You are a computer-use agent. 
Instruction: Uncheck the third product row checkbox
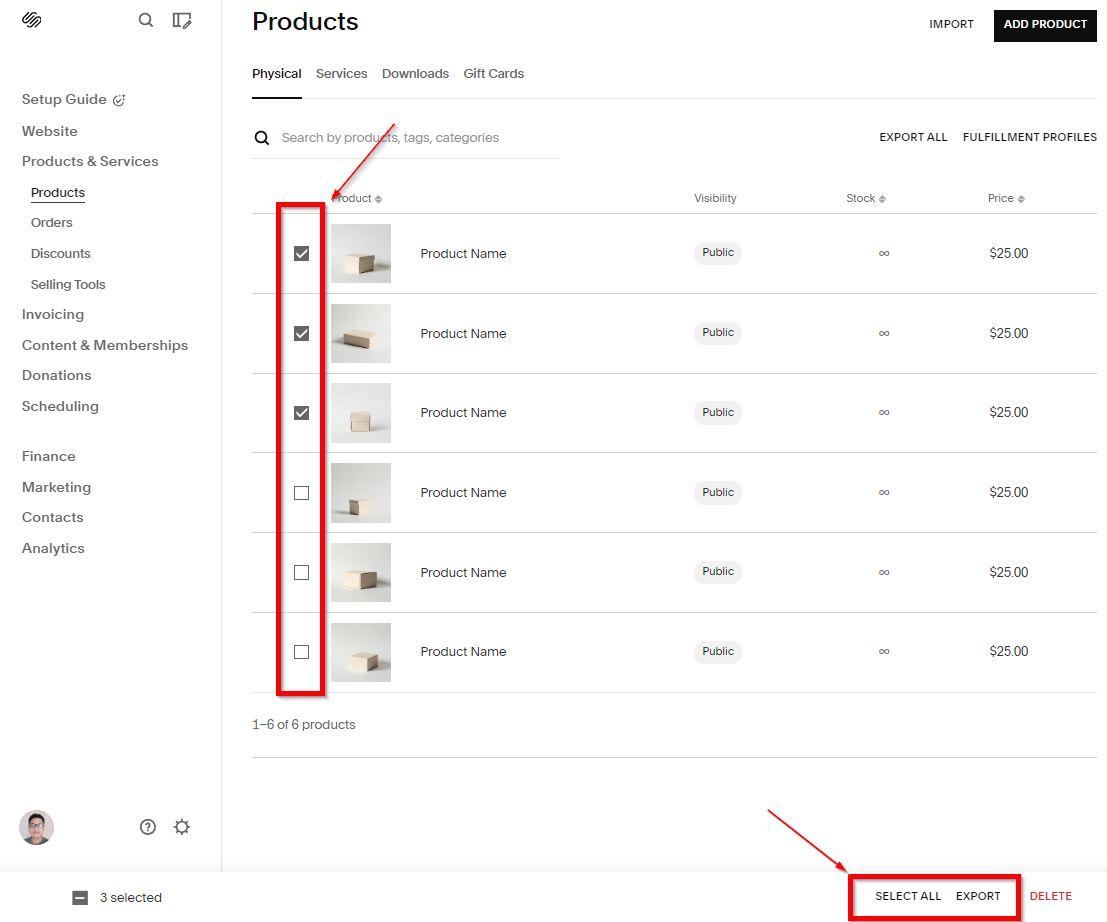click(301, 413)
